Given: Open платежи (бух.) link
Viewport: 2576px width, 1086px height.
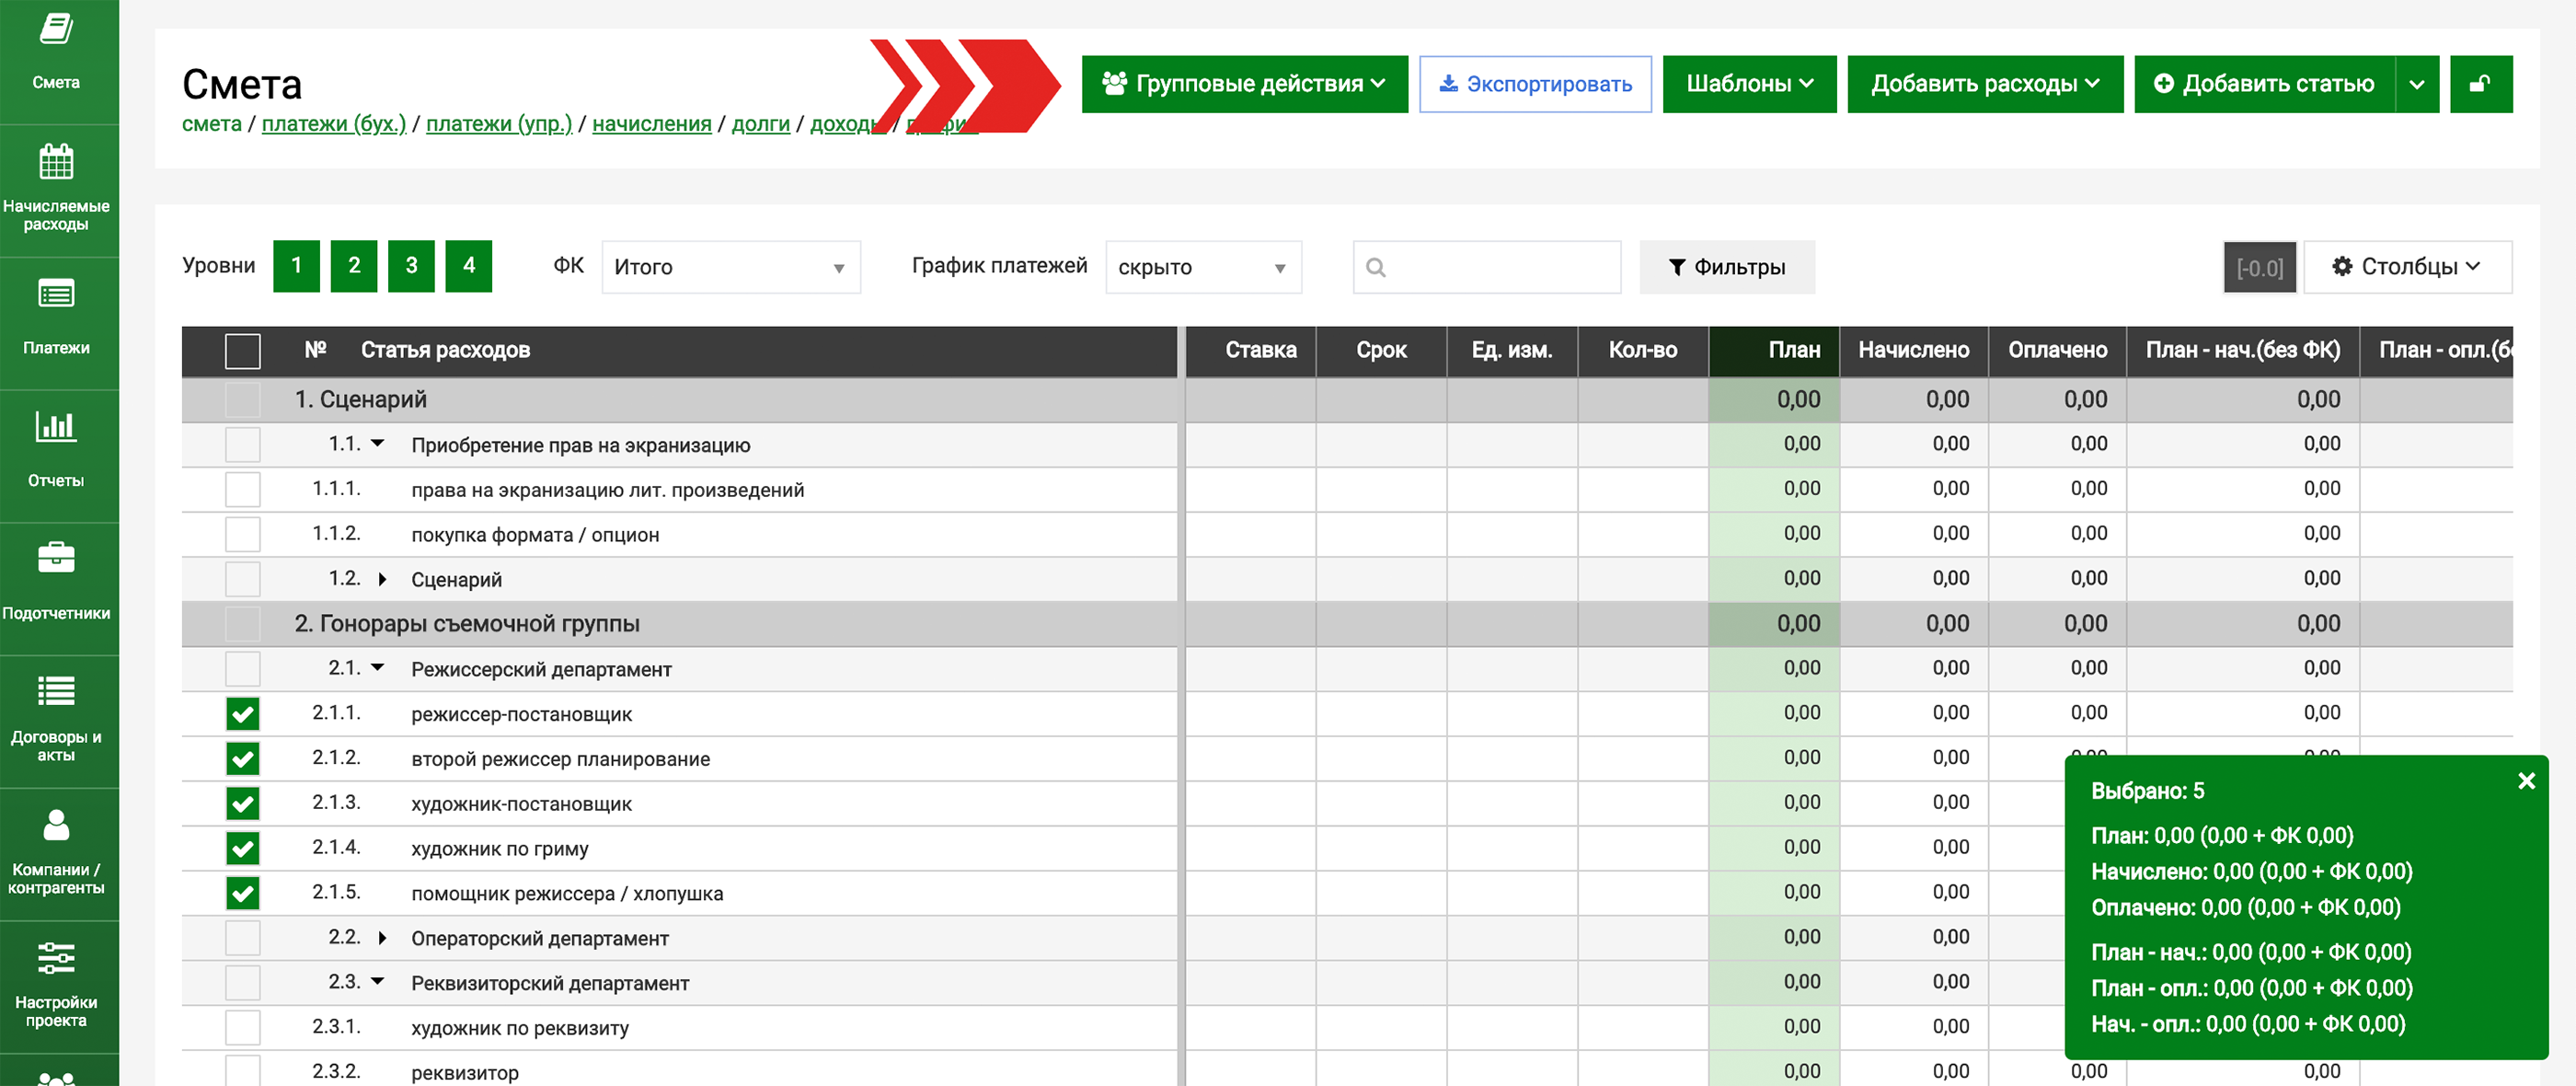Looking at the screenshot, I should (x=334, y=124).
